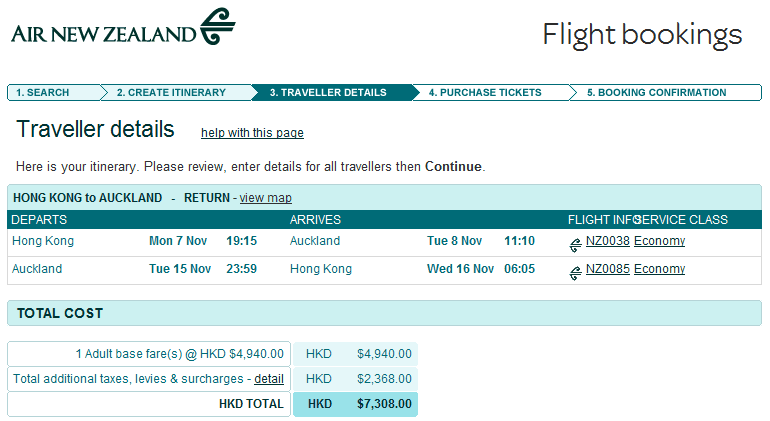
Task: Click the Air New Zealand wordmark text
Action: coord(104,35)
